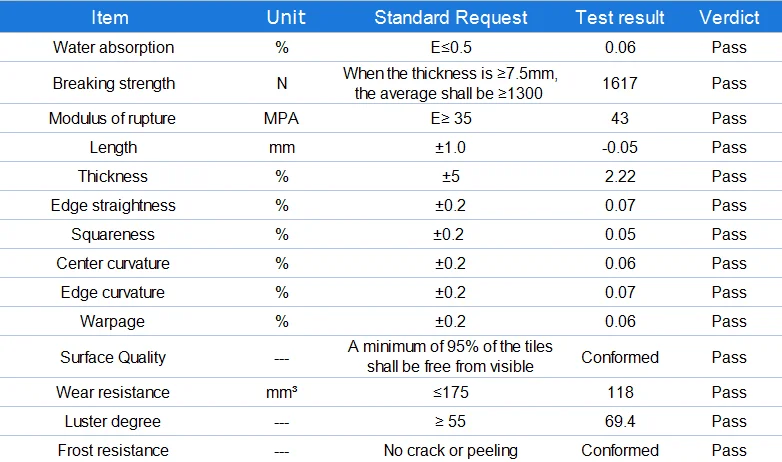Click the Wear resistance row label
Screen dimensions: 782x462
(113, 392)
